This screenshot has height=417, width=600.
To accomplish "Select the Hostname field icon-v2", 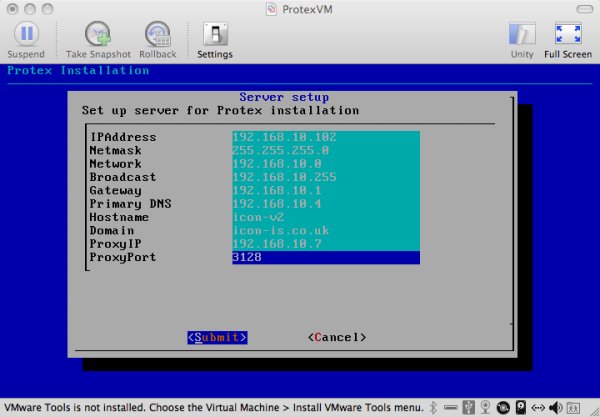I will pyautogui.click(x=326, y=217).
